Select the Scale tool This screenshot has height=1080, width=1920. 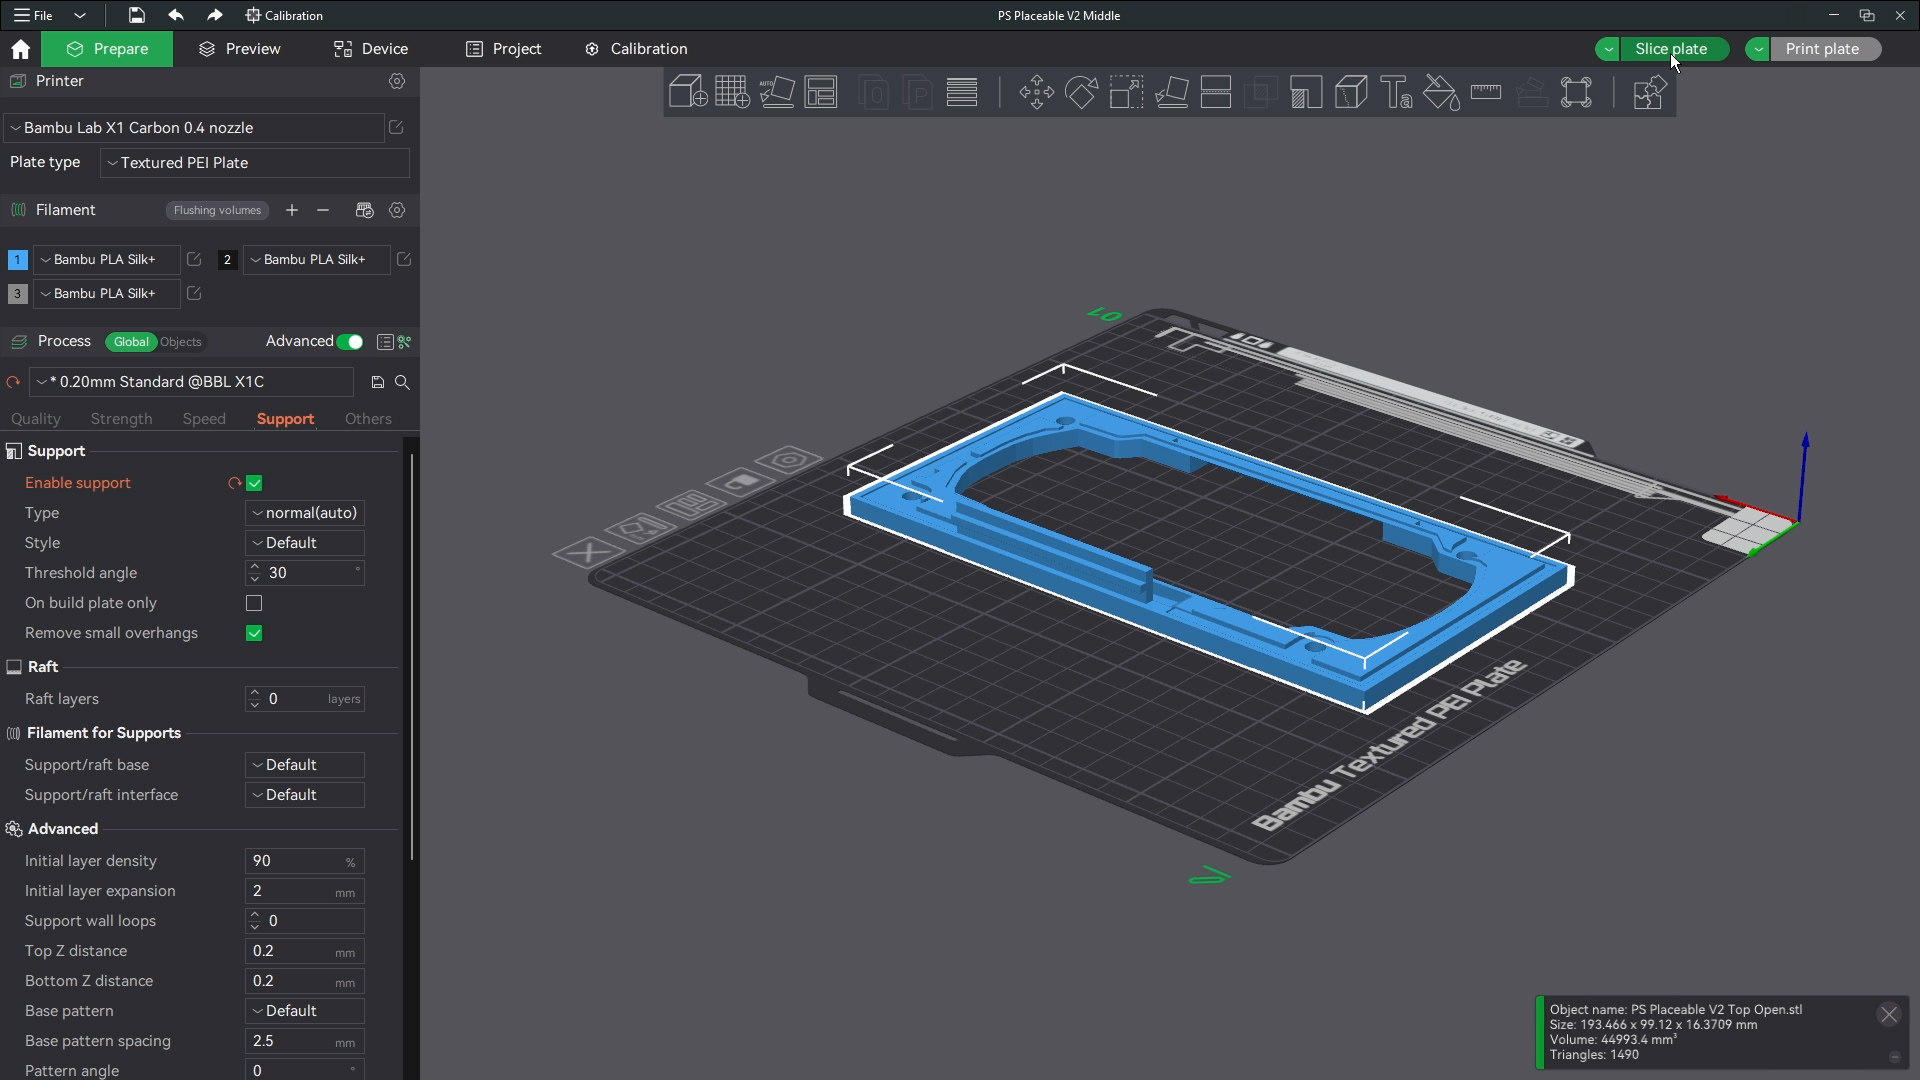(x=1126, y=92)
